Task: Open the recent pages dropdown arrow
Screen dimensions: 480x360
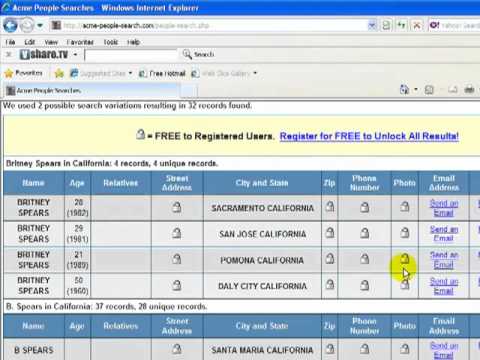Action: (x=40, y=25)
